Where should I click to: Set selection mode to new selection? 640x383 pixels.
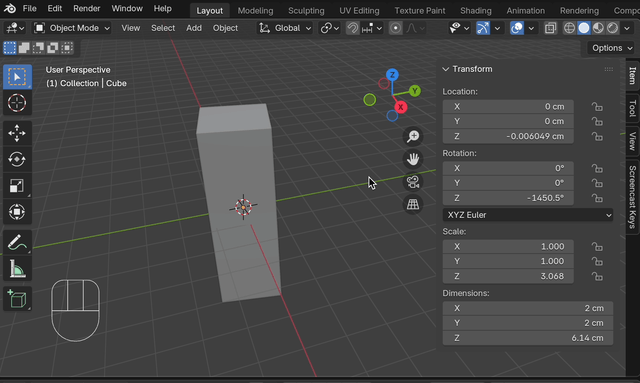click(10, 48)
